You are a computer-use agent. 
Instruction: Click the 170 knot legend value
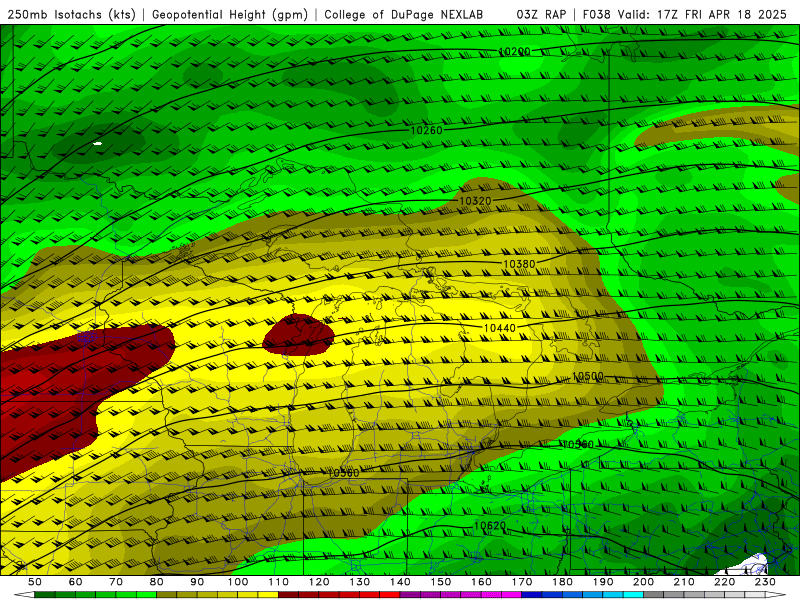tap(522, 582)
